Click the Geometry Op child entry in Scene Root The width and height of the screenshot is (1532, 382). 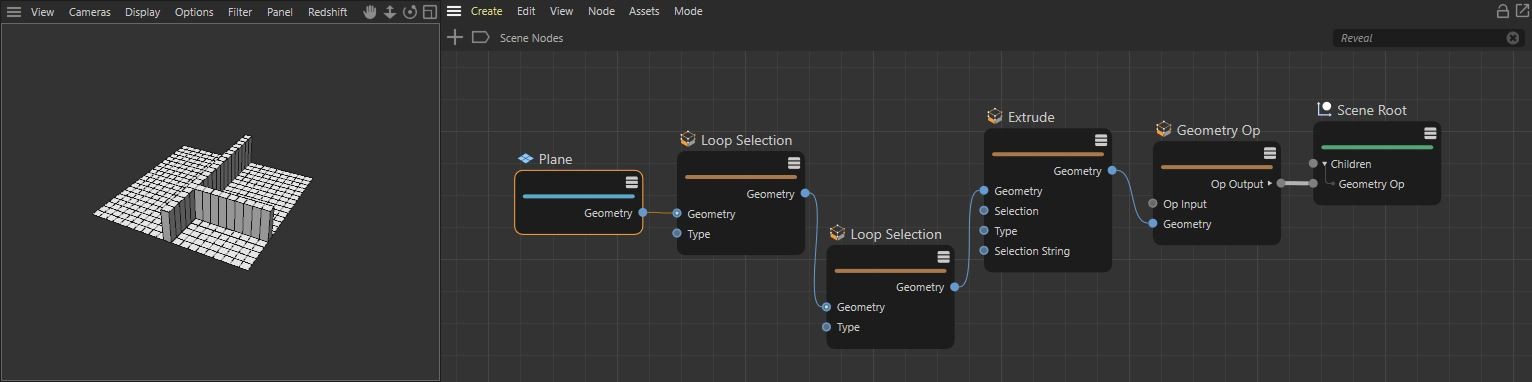click(x=1371, y=184)
